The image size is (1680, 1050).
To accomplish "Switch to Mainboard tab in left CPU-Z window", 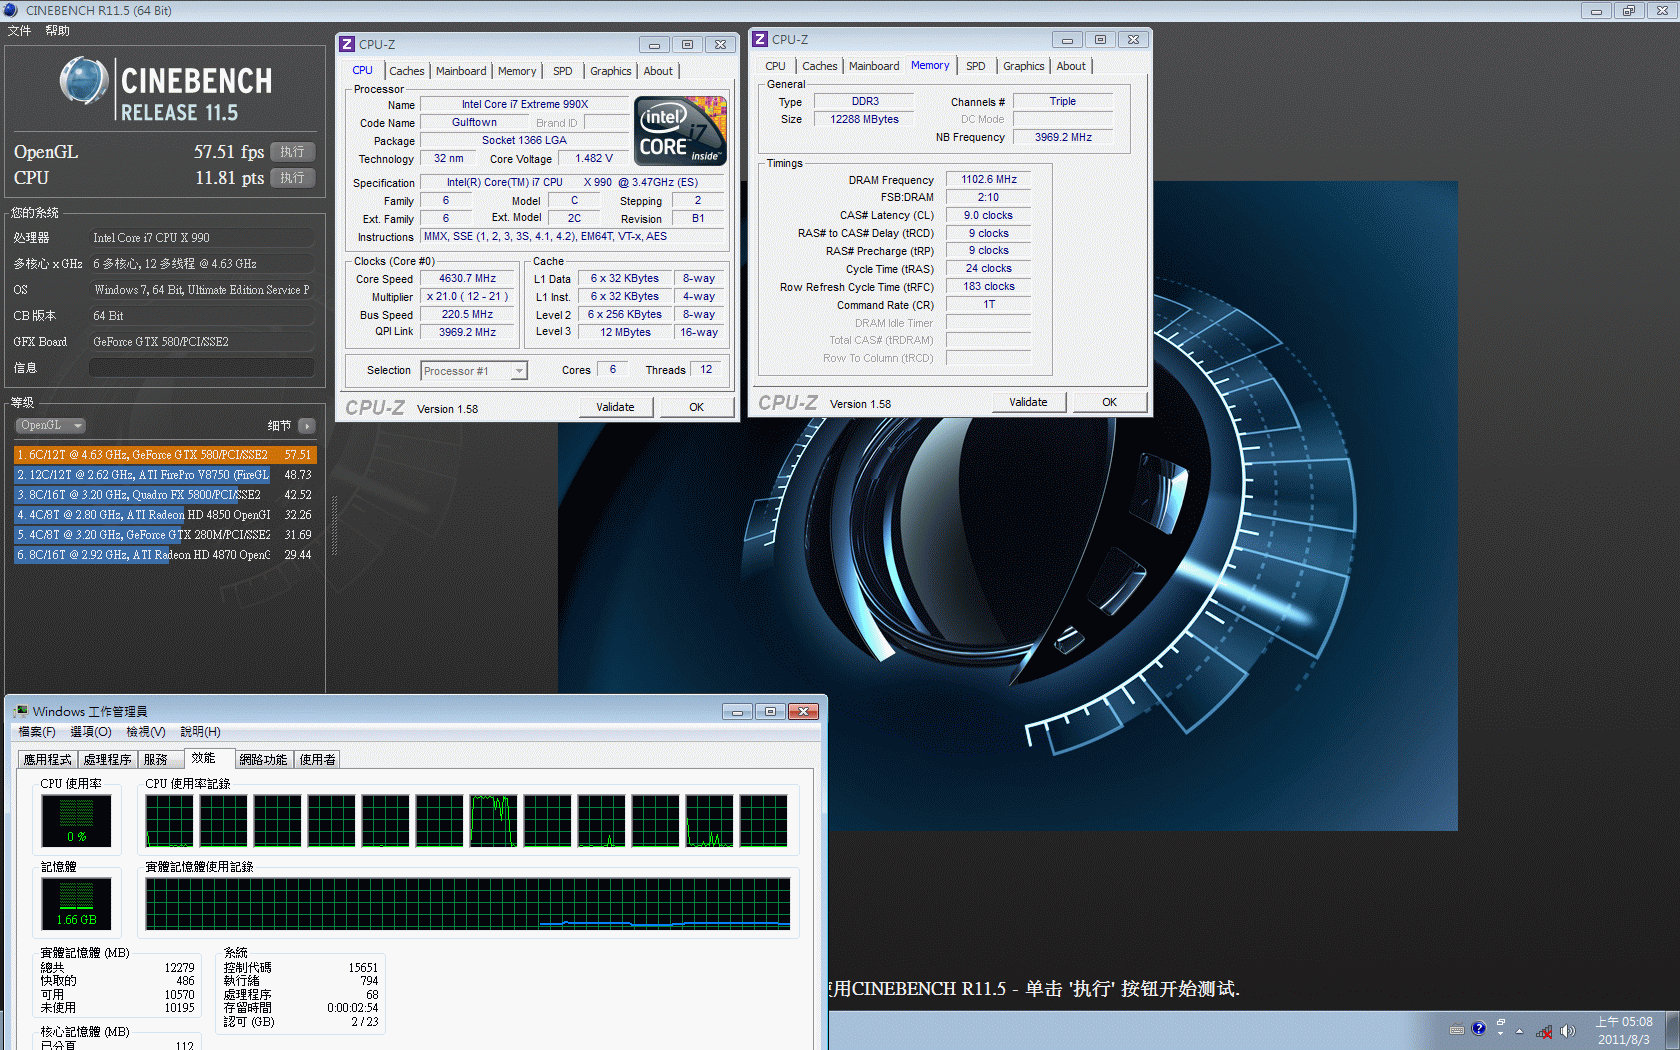I will (461, 71).
